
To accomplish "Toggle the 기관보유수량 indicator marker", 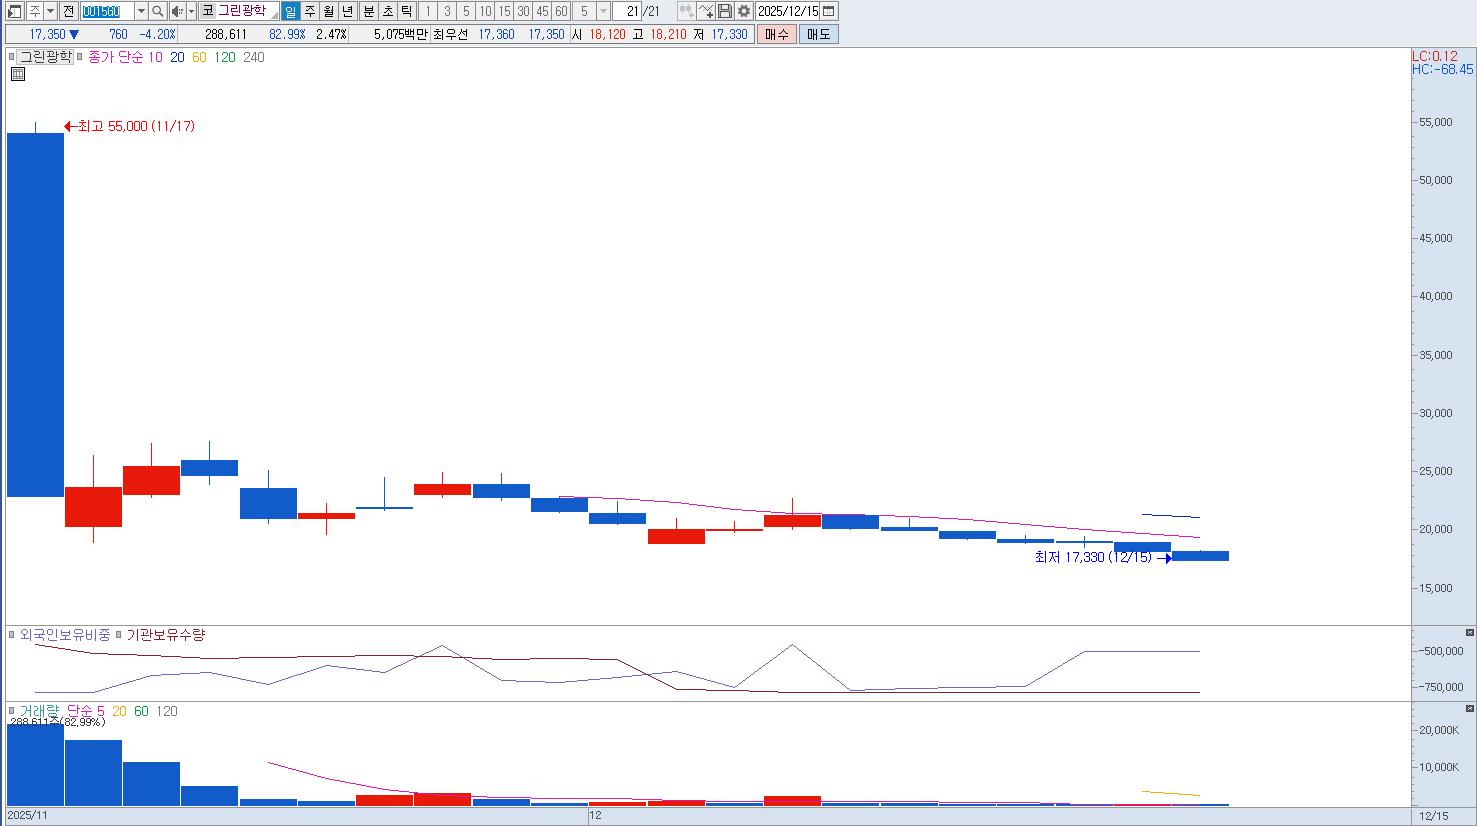I will 118,635.
